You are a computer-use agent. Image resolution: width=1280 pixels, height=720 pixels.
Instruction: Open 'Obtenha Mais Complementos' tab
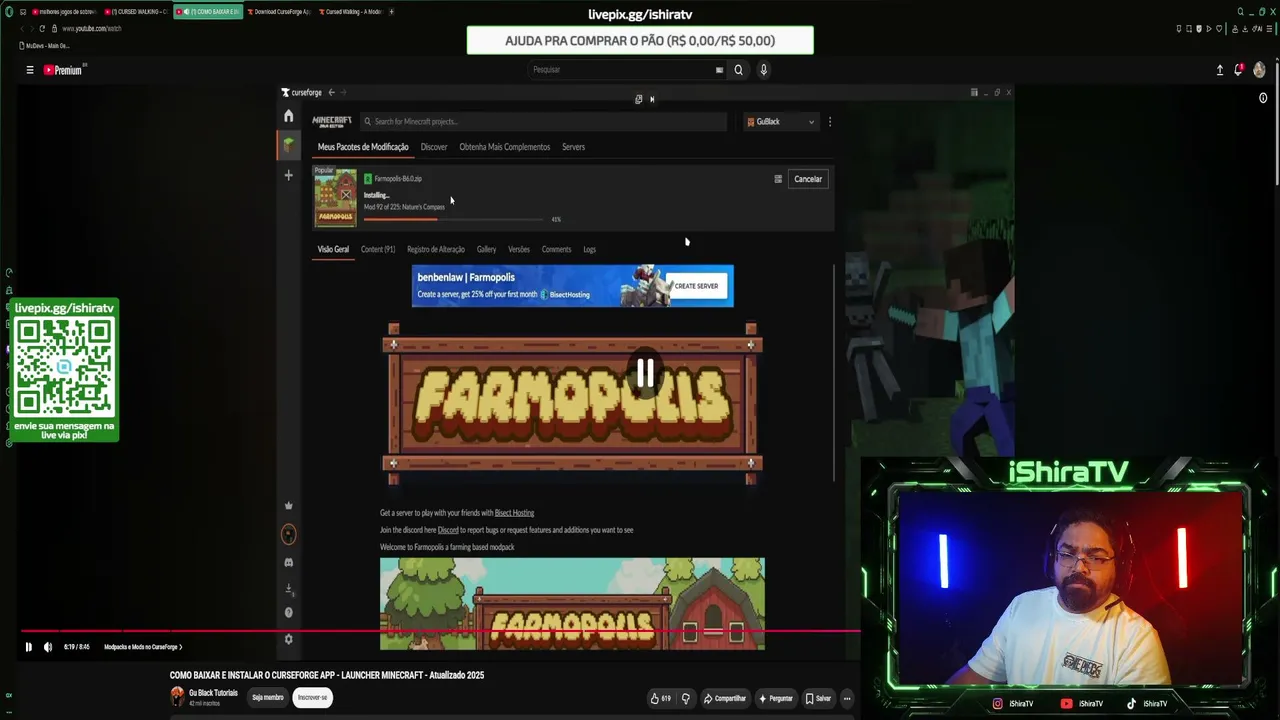[x=505, y=147]
